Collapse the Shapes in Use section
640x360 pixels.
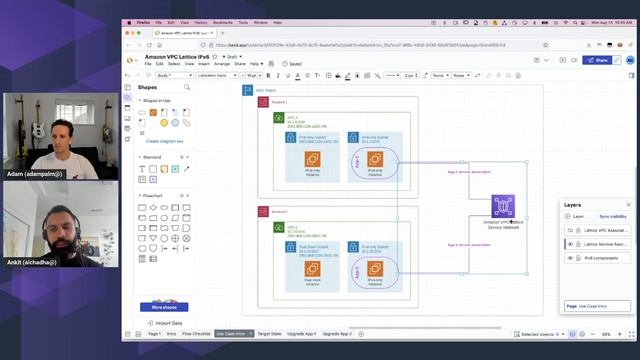(140, 100)
